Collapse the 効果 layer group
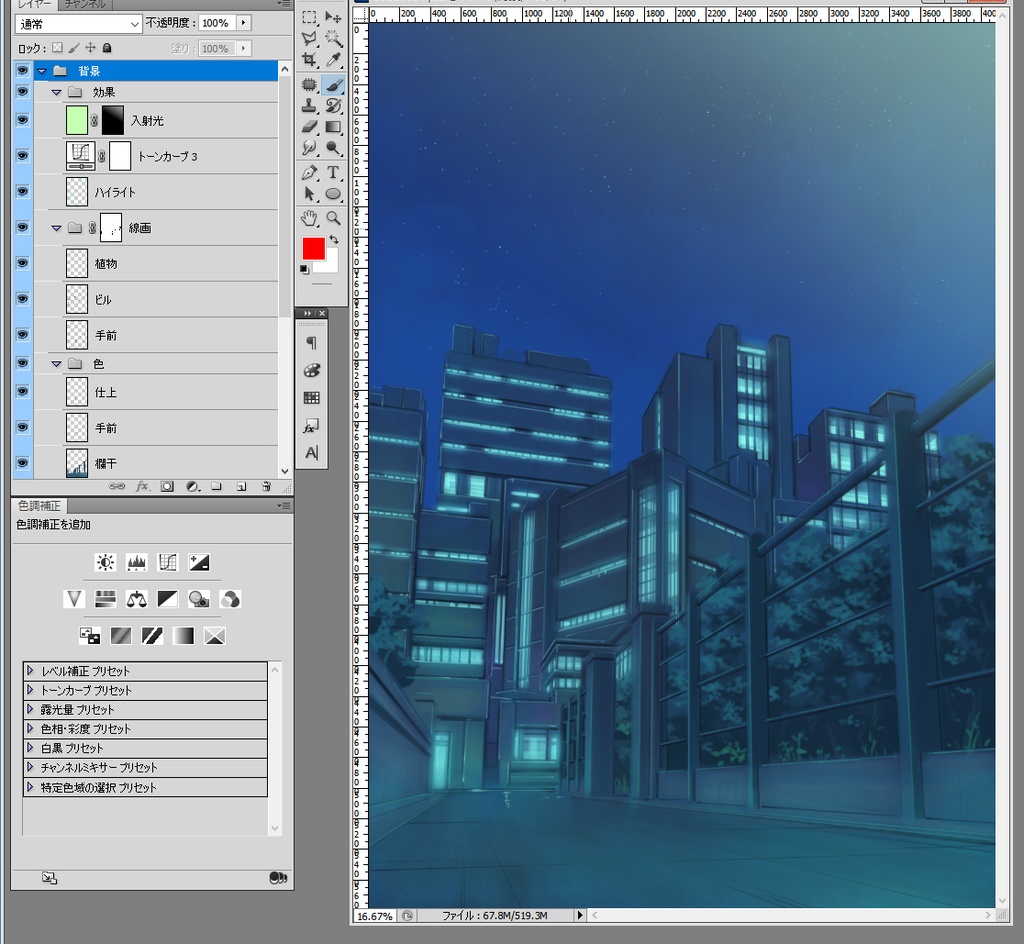This screenshot has width=1024, height=944. pos(57,91)
